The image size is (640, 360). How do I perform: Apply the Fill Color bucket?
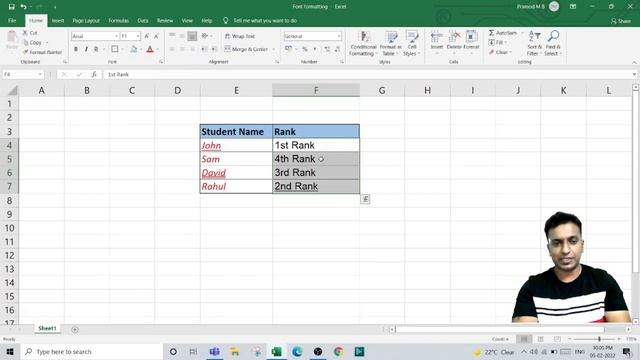point(133,49)
